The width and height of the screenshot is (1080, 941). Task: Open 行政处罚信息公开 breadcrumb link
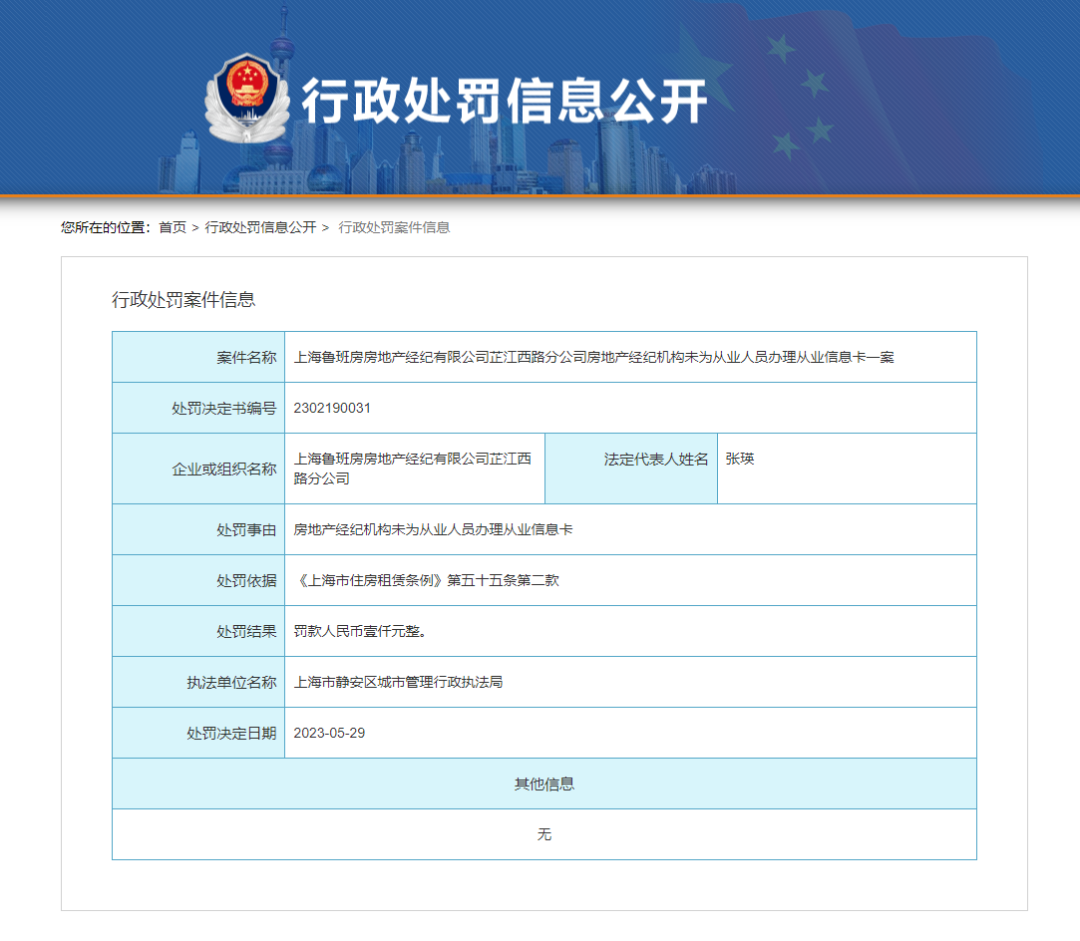[x=260, y=227]
